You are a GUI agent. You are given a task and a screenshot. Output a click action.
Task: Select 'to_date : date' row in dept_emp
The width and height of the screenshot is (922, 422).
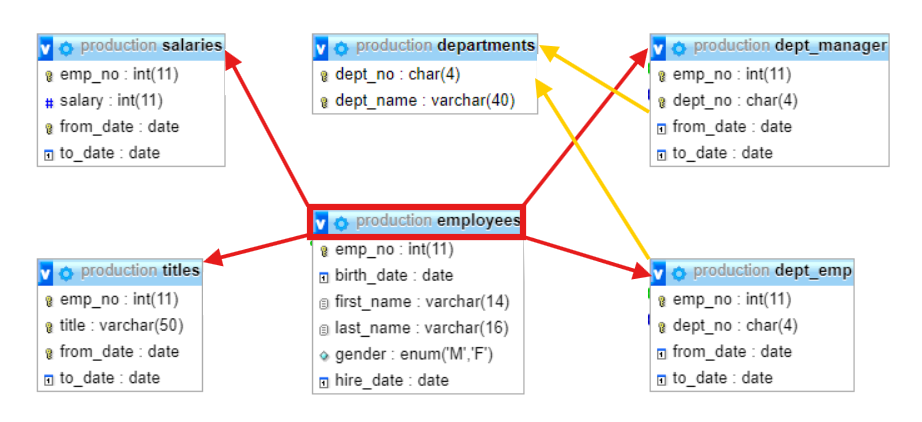pos(752,378)
